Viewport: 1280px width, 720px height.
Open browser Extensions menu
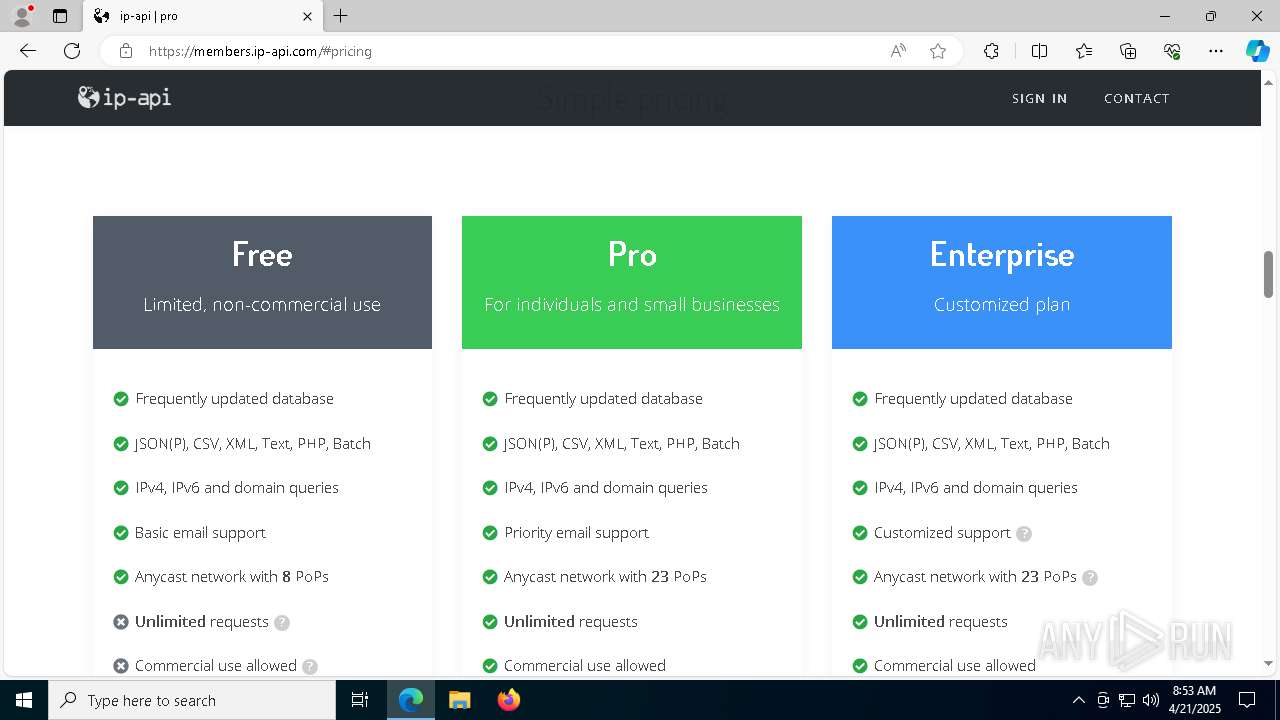point(991,51)
